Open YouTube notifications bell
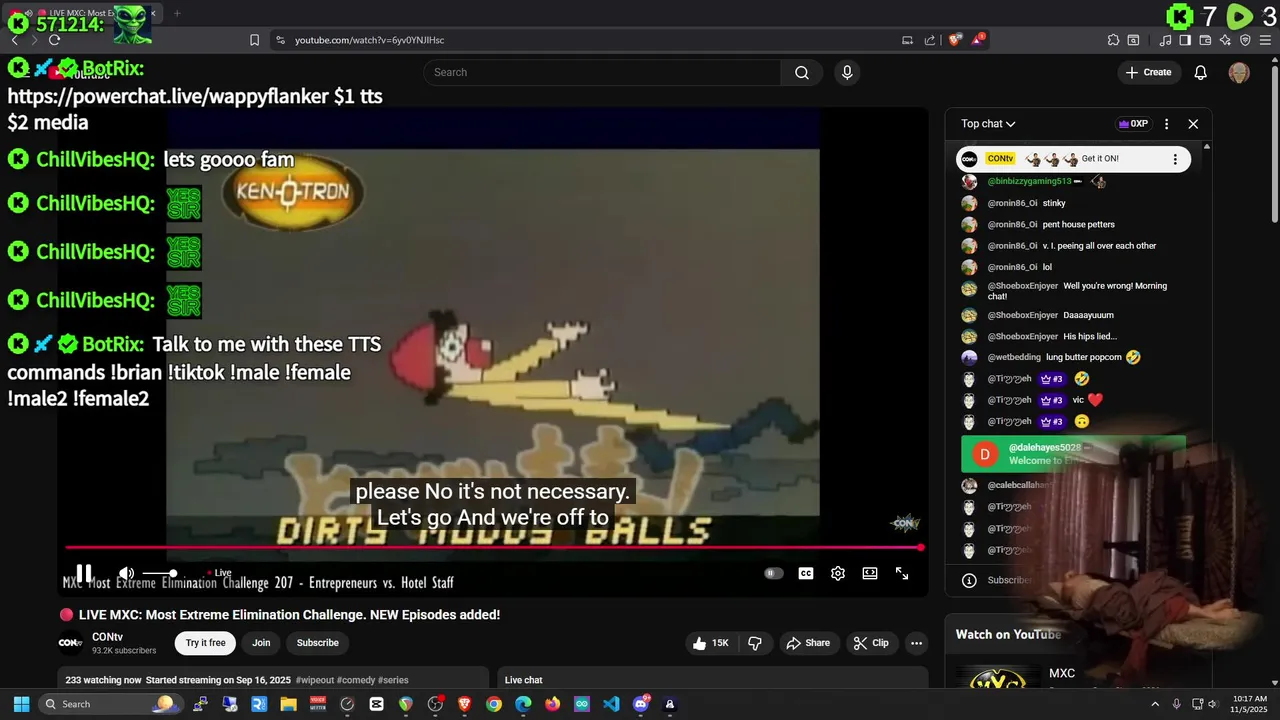Viewport: 1280px width, 720px height. click(x=1201, y=72)
